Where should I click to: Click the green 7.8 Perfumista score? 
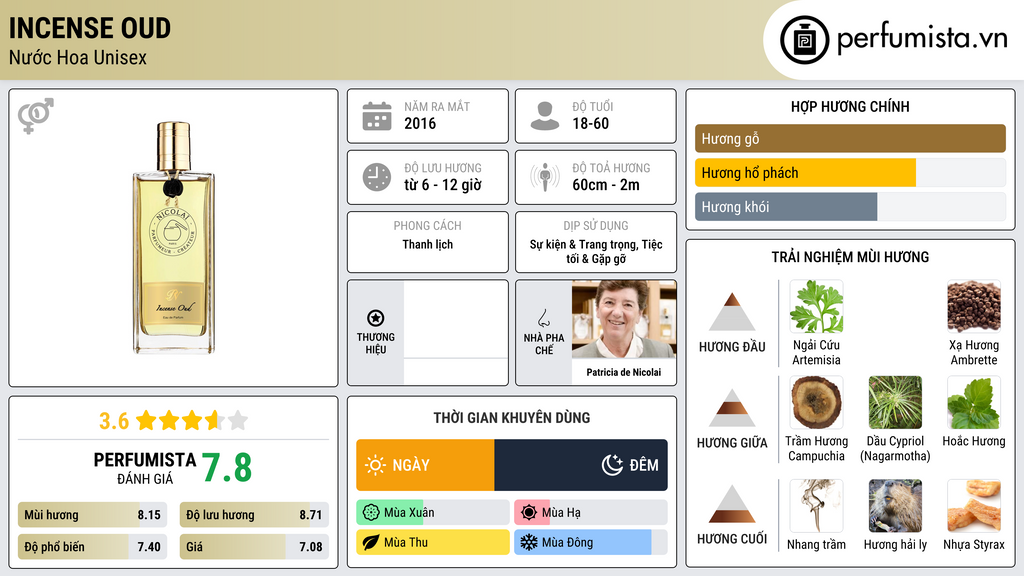(227, 468)
